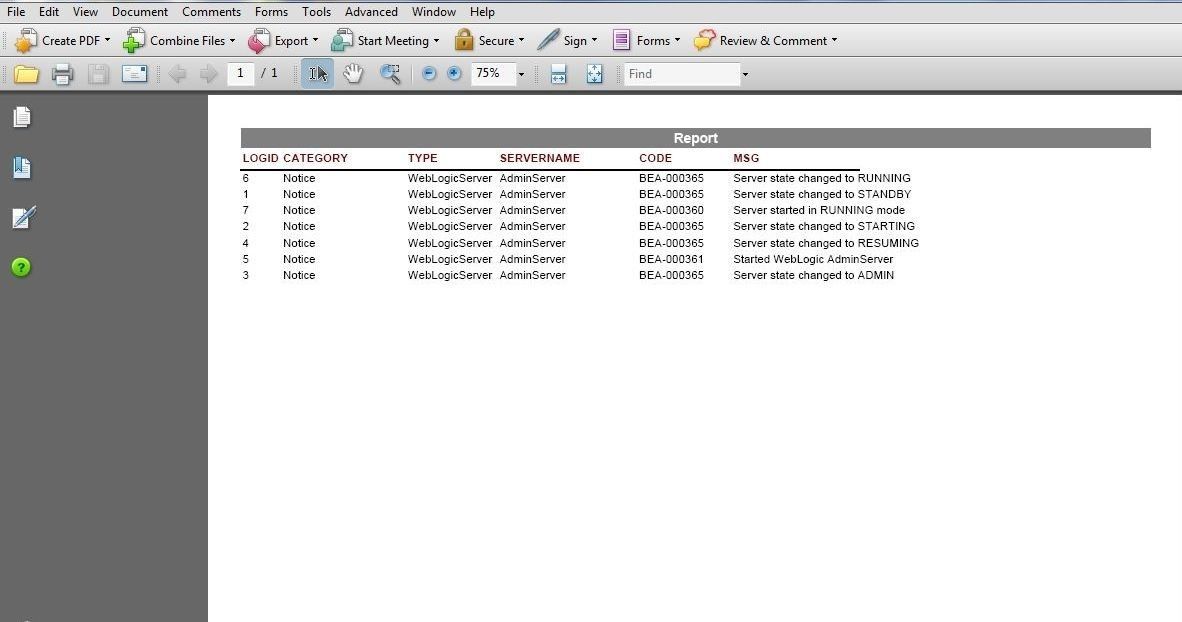Go to next page arrow

208,74
